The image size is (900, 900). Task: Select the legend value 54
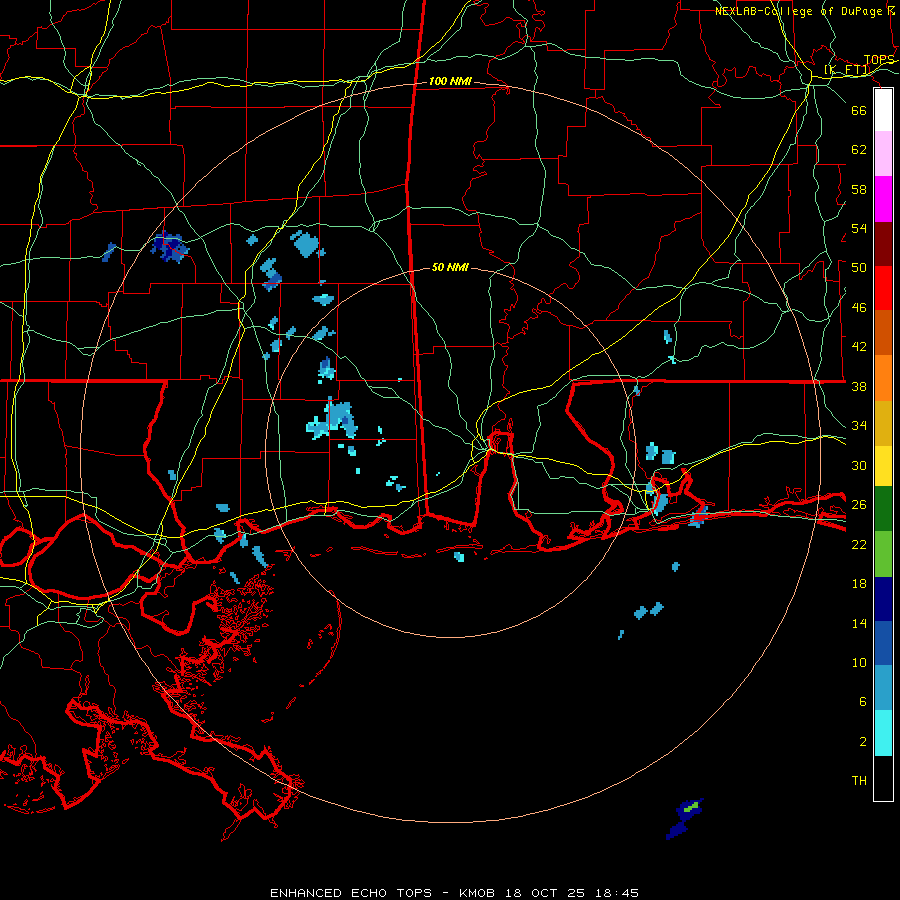coord(859,228)
